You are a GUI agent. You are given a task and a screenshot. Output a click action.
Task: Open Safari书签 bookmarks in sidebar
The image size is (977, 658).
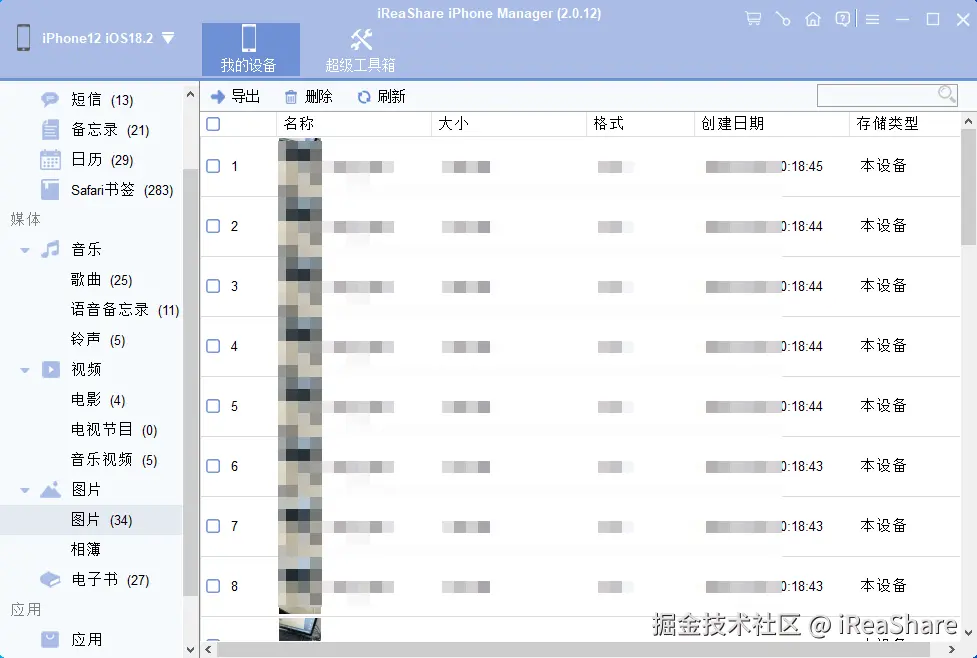[105, 190]
